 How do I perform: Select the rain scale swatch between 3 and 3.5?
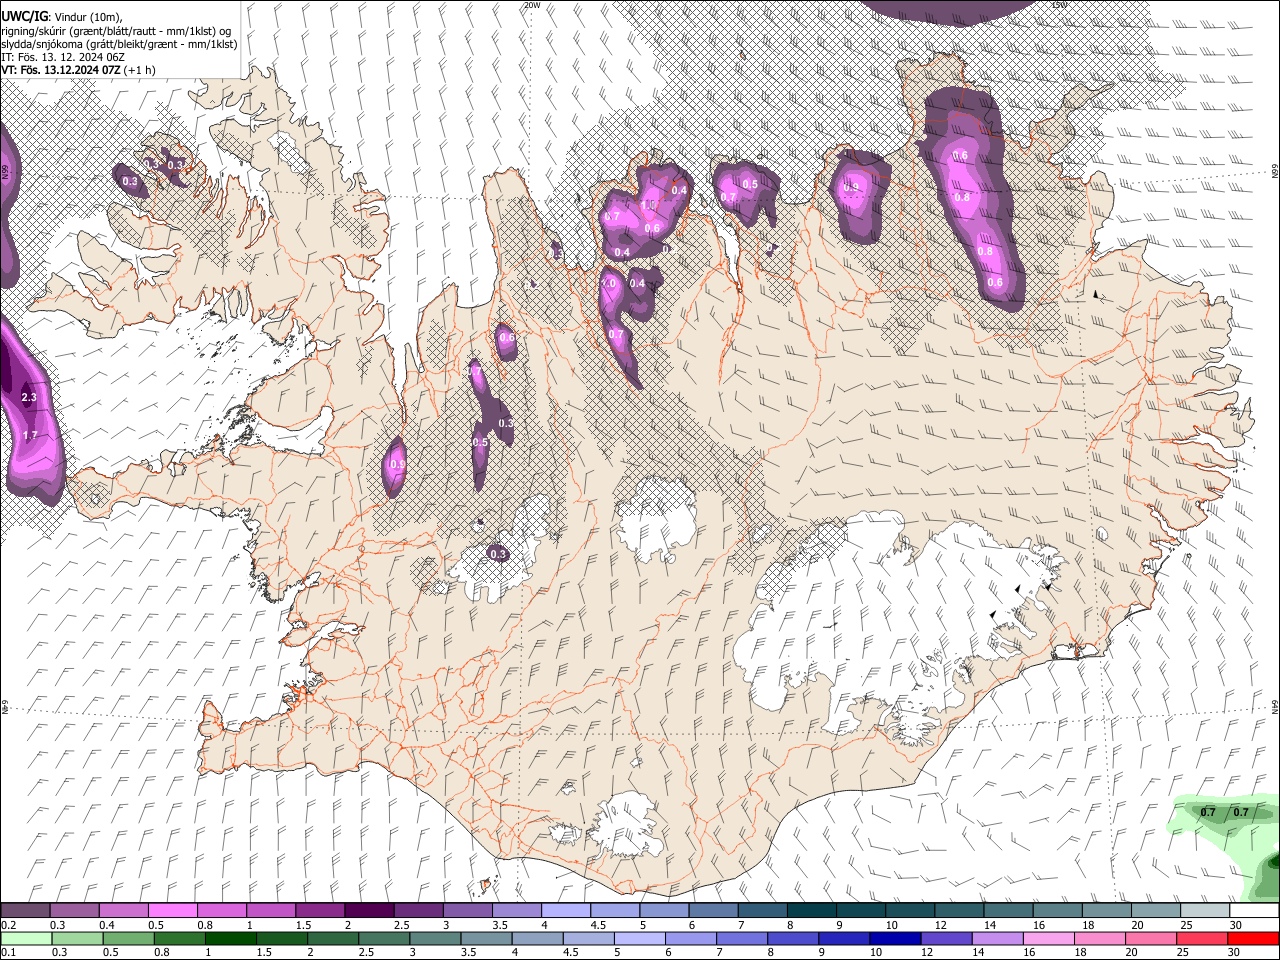pos(435,938)
